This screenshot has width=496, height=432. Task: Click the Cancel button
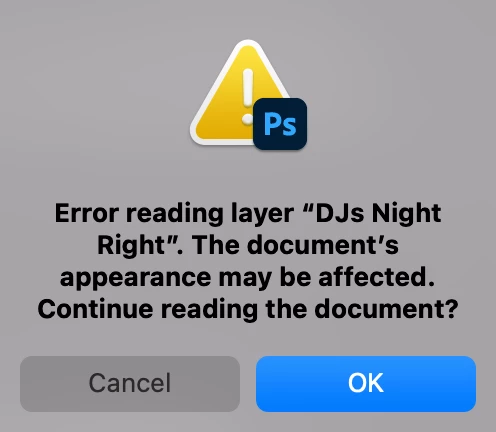(130, 384)
